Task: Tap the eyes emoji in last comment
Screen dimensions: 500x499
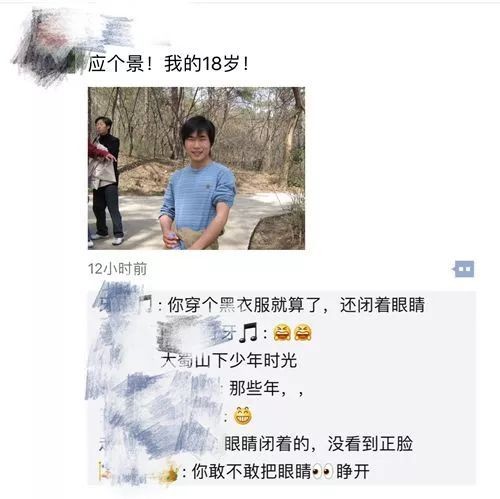Action: pos(323,472)
